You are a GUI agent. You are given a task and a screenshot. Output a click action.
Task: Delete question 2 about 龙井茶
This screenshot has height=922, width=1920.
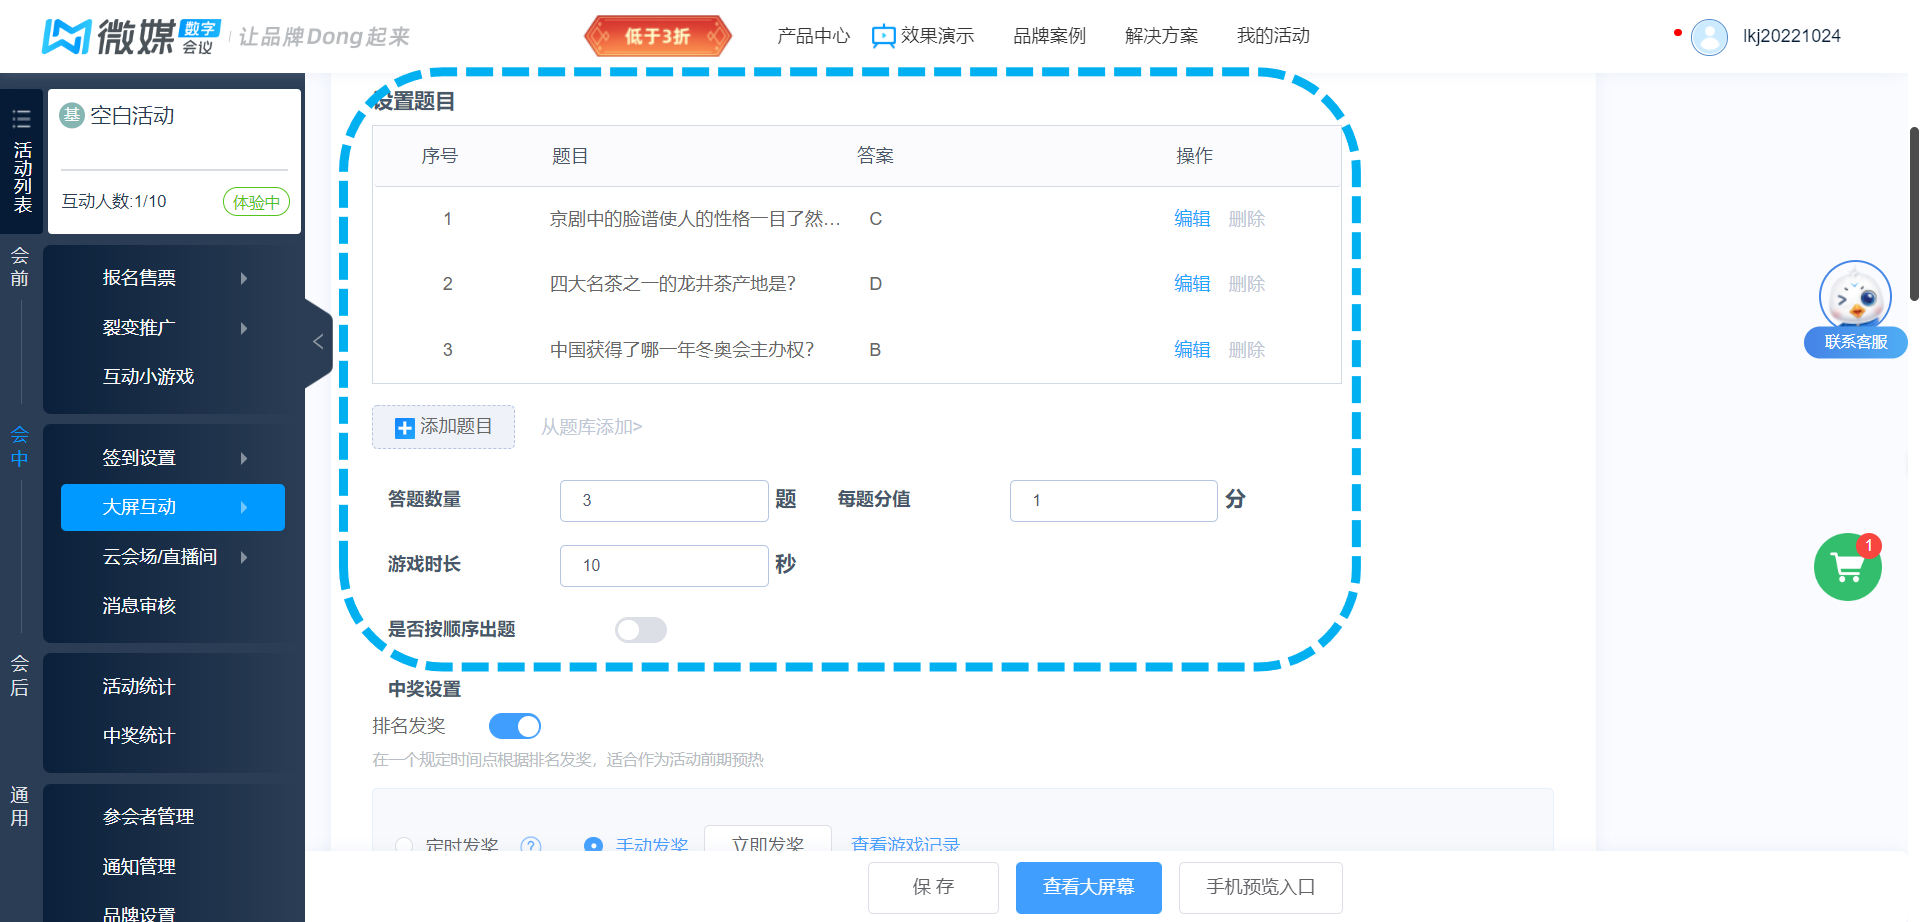point(1247,284)
